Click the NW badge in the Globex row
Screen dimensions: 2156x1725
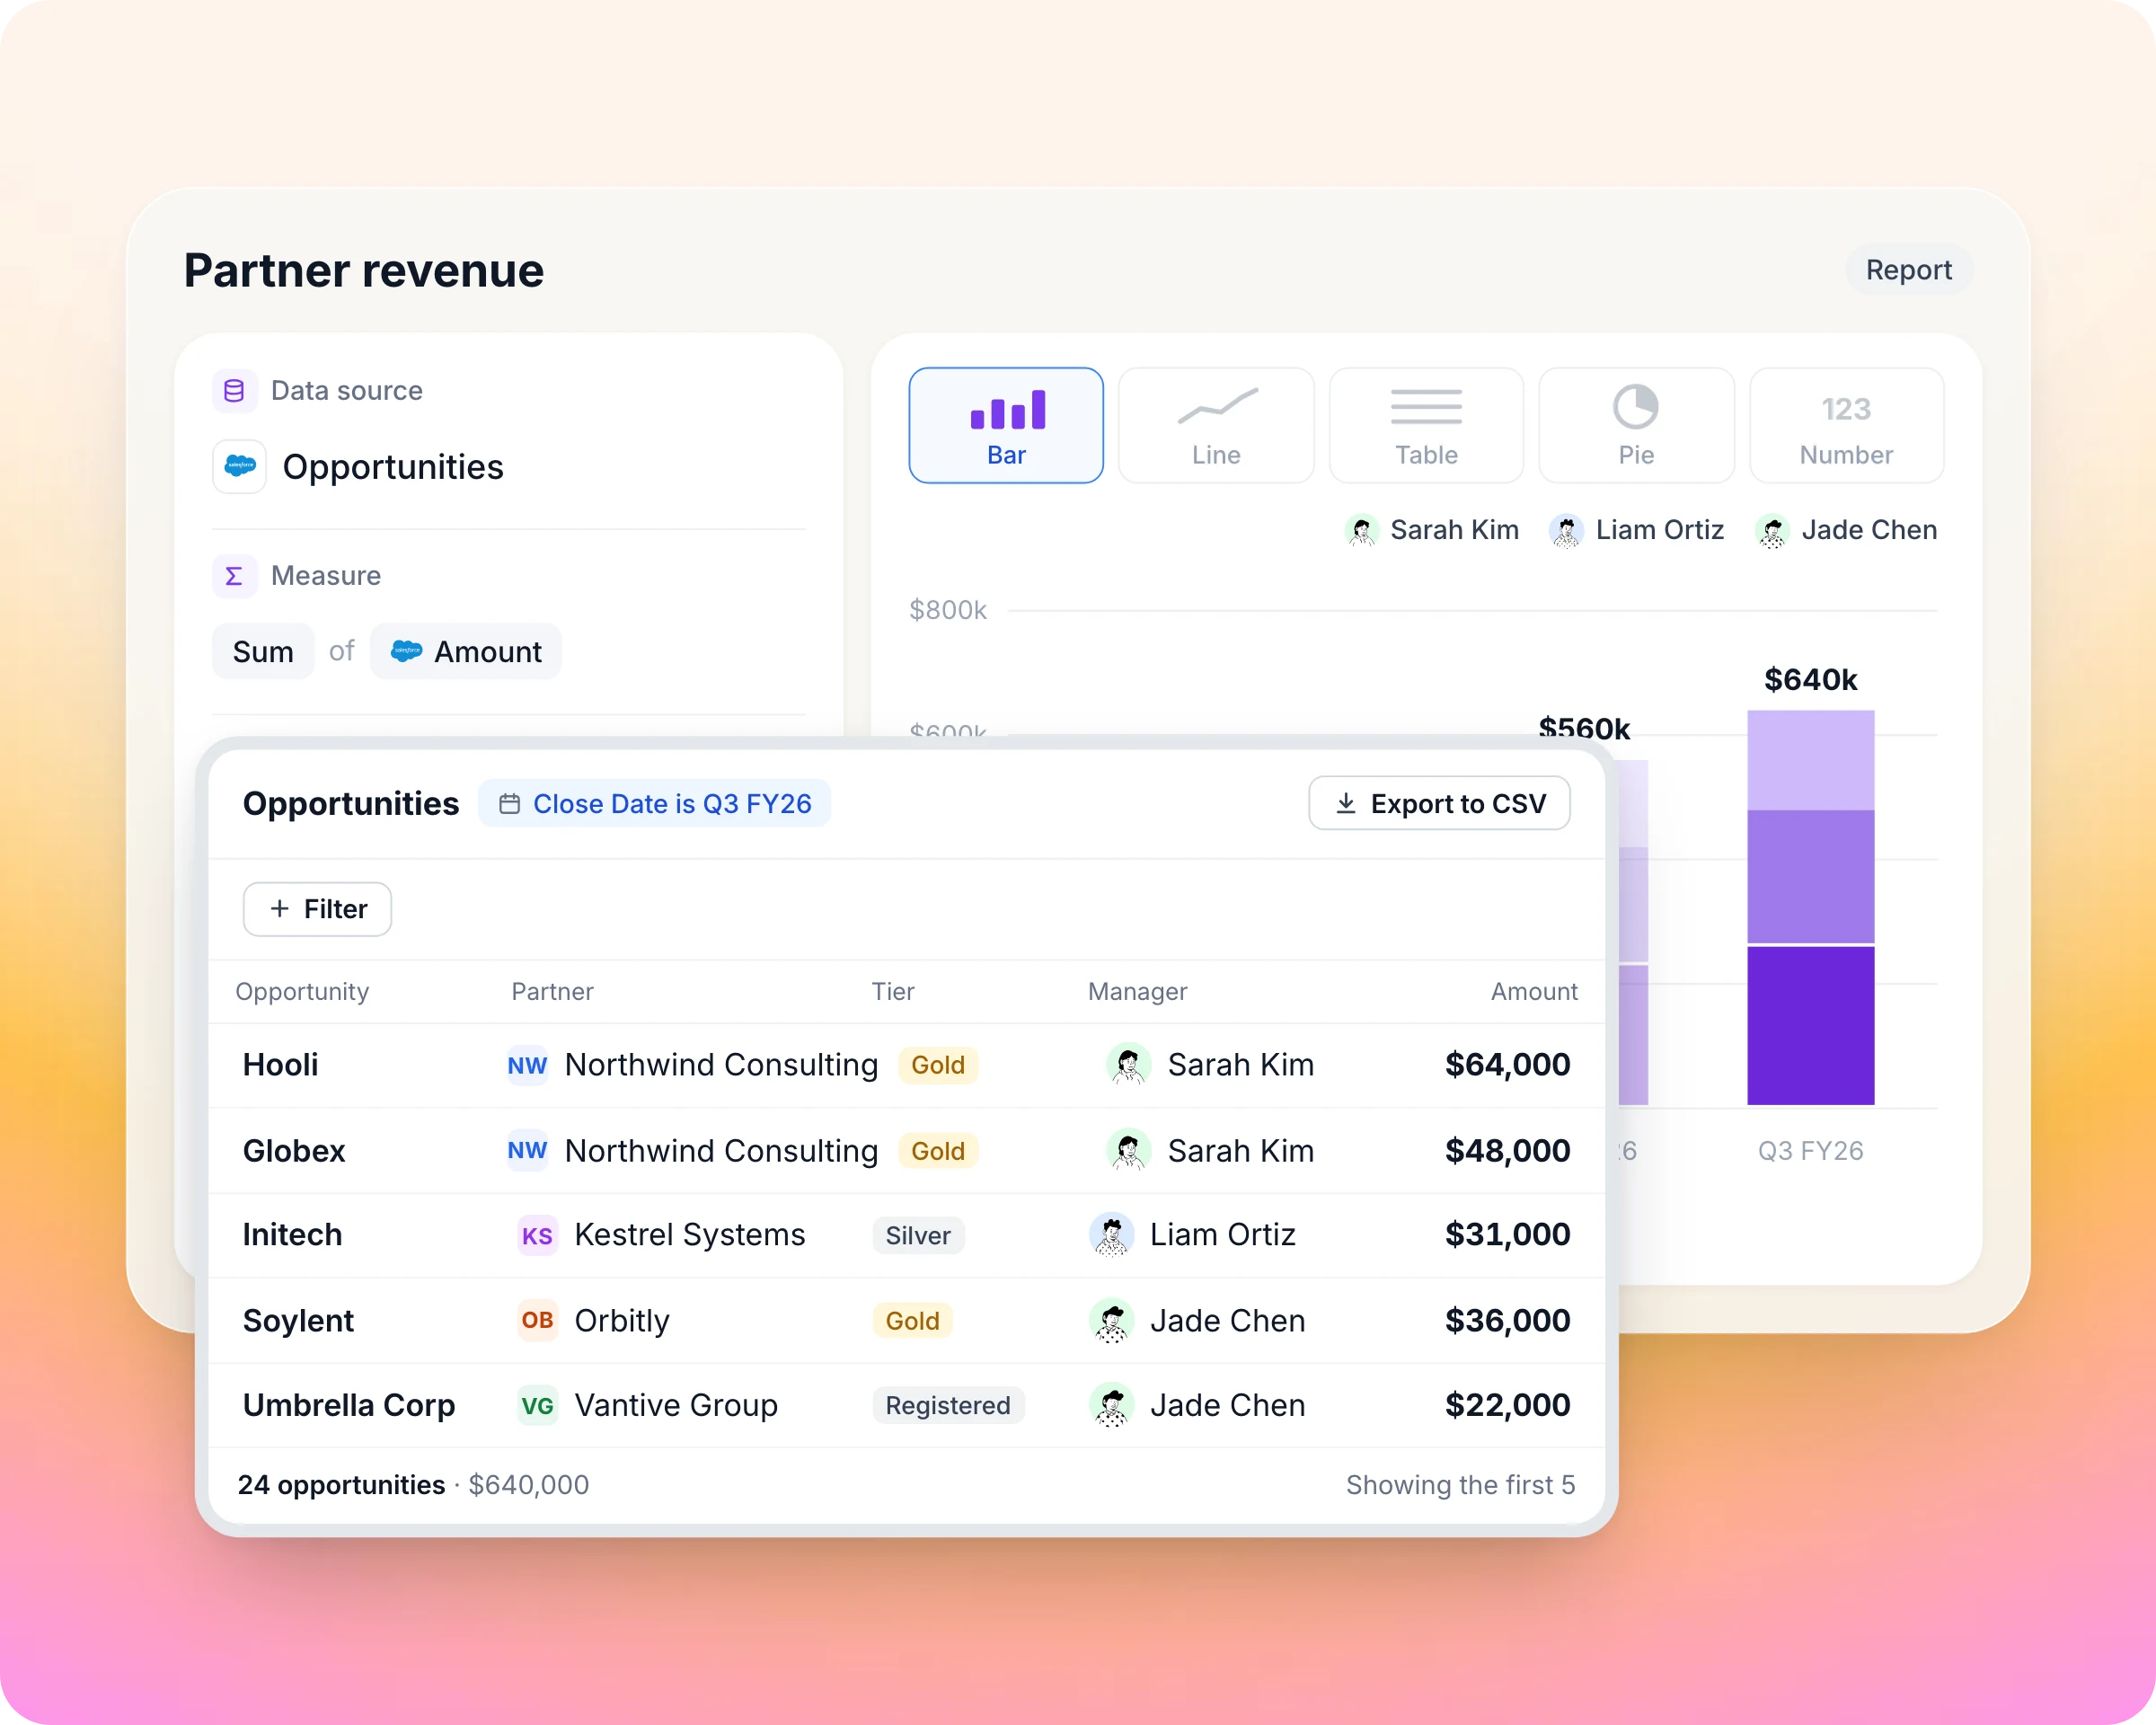click(527, 1150)
